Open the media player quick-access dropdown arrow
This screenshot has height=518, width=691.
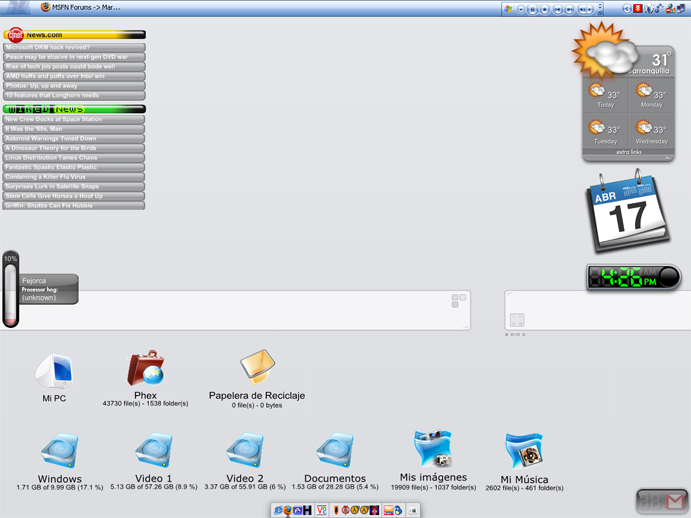[x=521, y=9]
